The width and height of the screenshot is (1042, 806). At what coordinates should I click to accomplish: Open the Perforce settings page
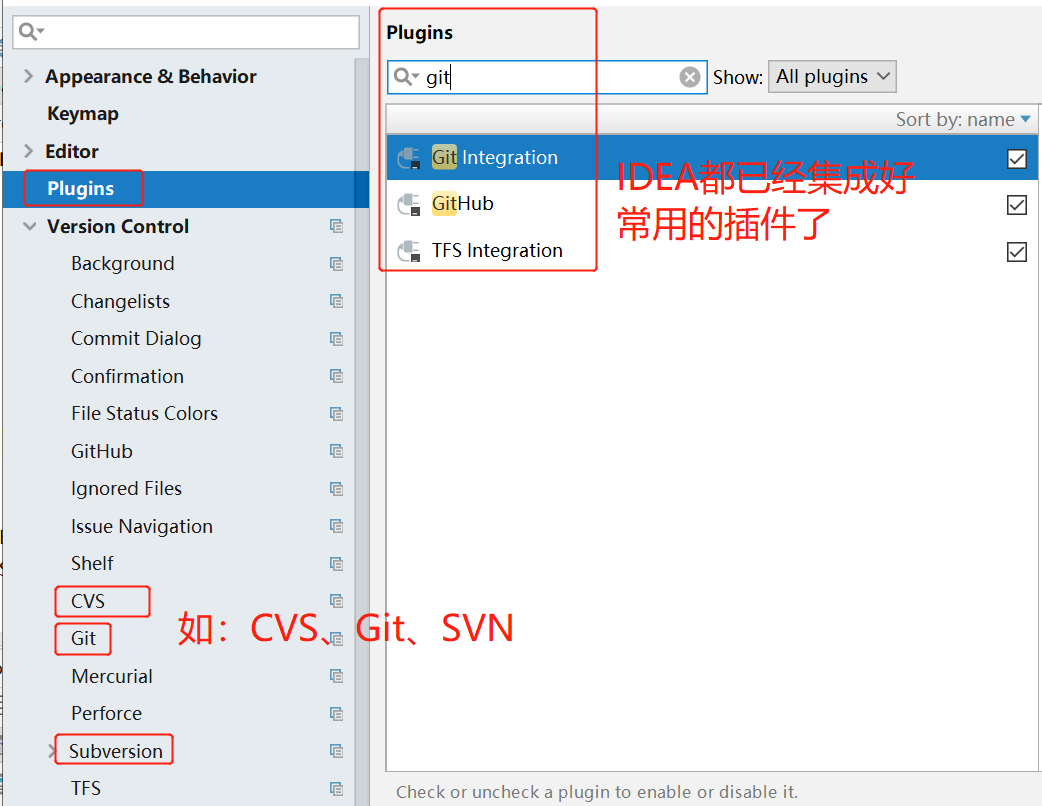tap(106, 714)
